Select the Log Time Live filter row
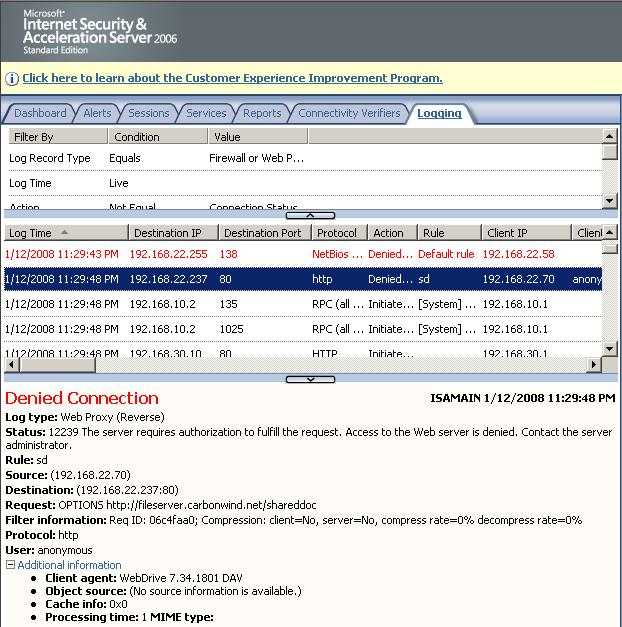Image resolution: width=622 pixels, height=627 pixels. click(305, 183)
